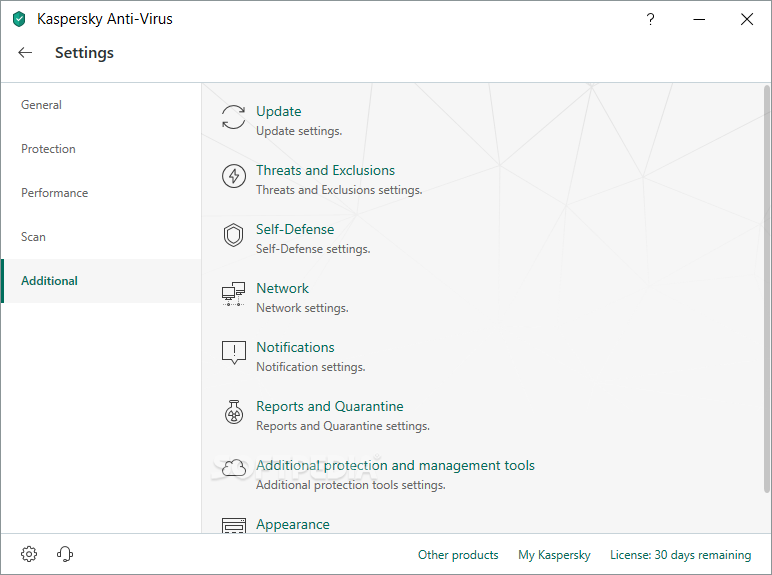Image resolution: width=772 pixels, height=575 pixels.
Task: Select the Protection settings tab
Action: tap(101, 149)
